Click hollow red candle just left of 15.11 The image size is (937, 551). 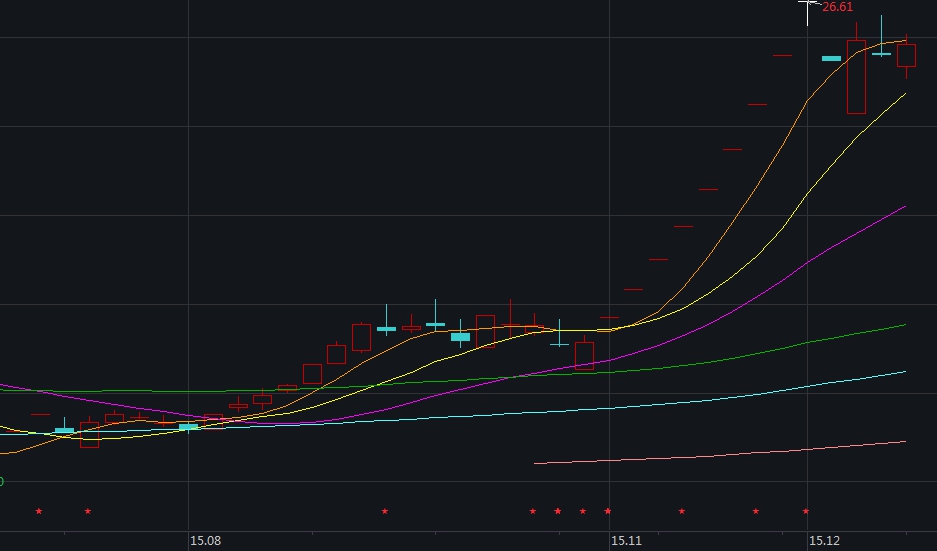click(x=584, y=355)
